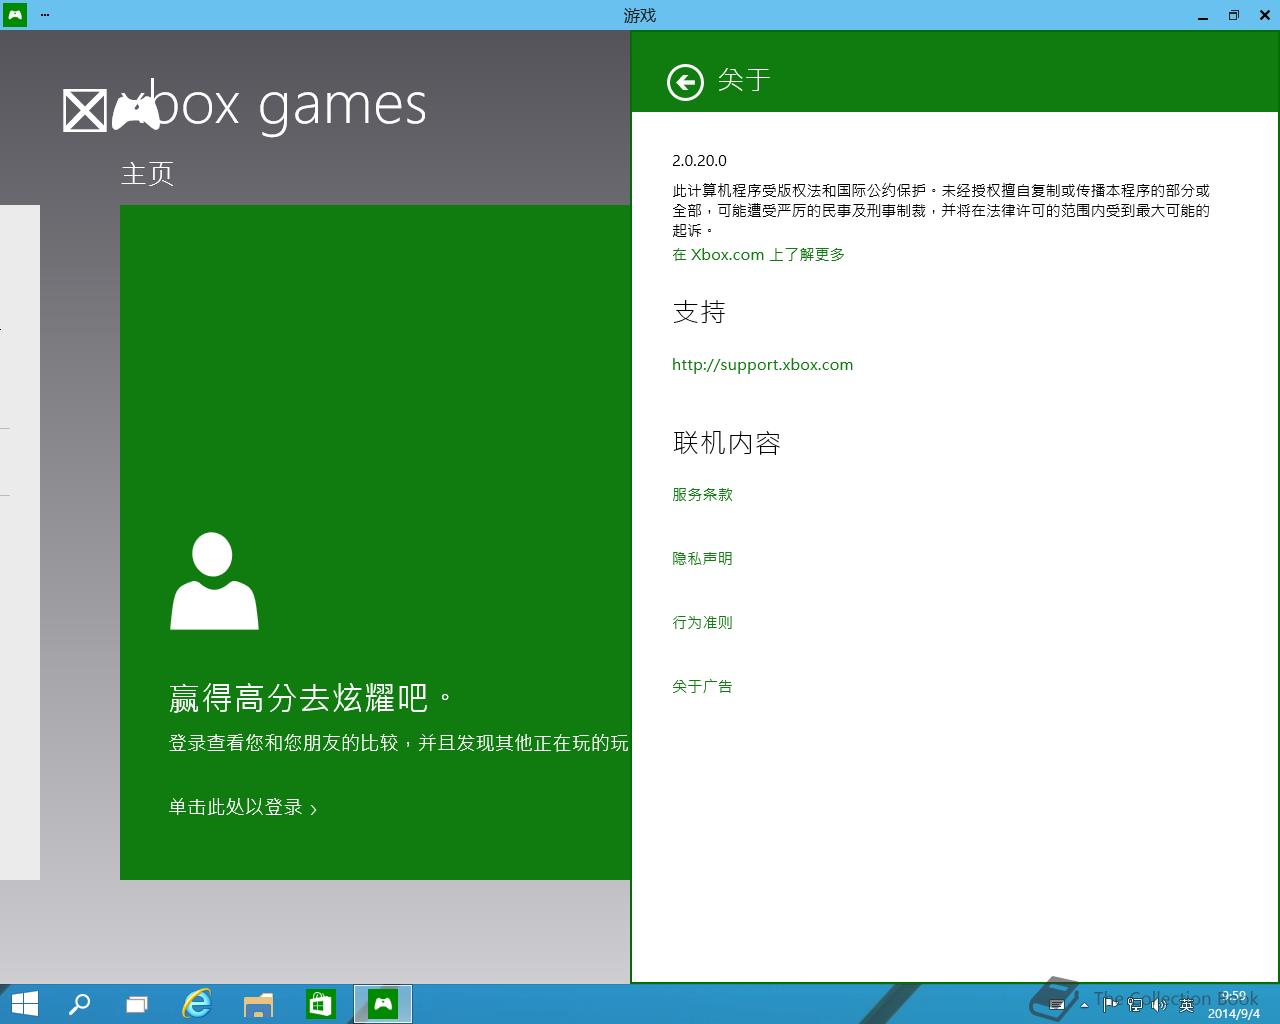Open touch keyboard tray icon

1057,1005
